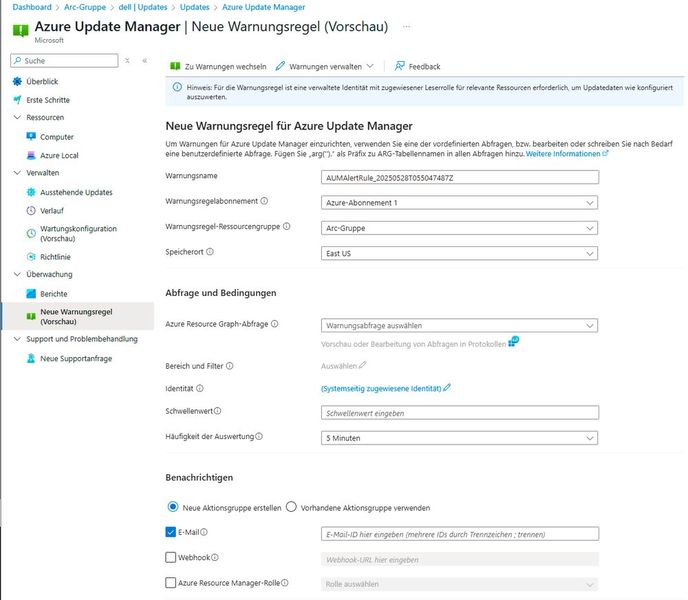Click the Systemseitig zugewiesene Identität link
Image resolution: width=688 pixels, height=600 pixels.
pos(381,388)
